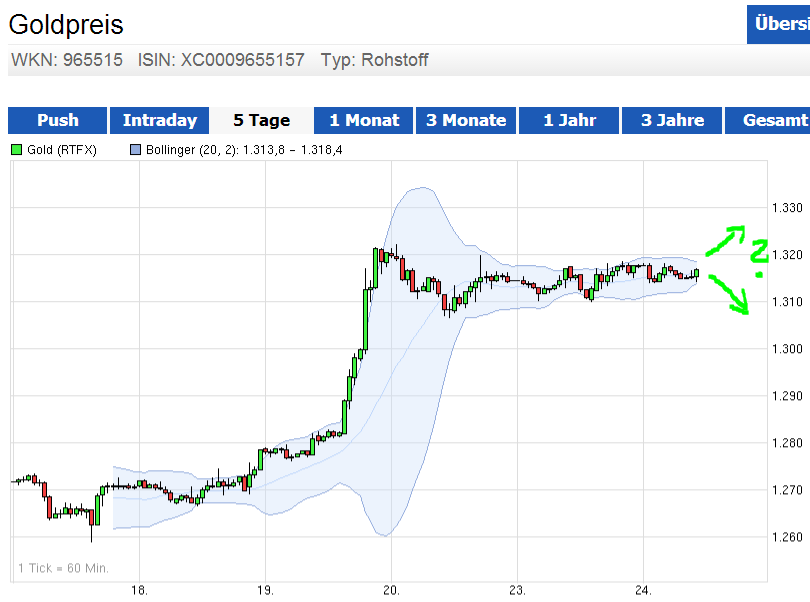
Task: Click the 1.330 price axis label
Action: pyautogui.click(x=787, y=208)
